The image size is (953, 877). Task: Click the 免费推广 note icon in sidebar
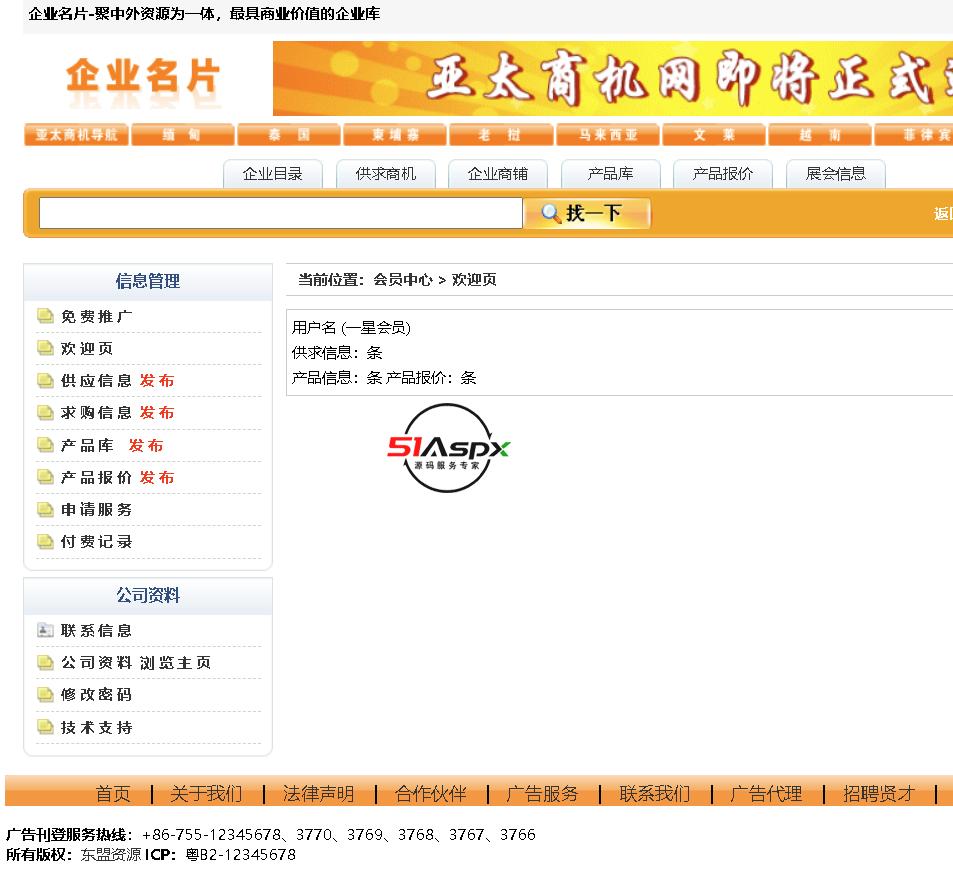45,316
